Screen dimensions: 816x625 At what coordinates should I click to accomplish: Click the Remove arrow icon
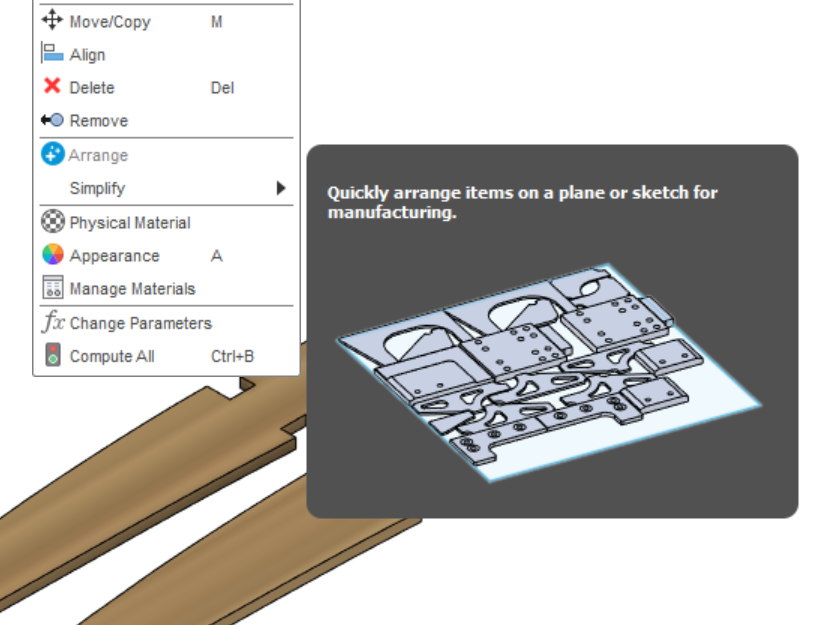point(52,121)
